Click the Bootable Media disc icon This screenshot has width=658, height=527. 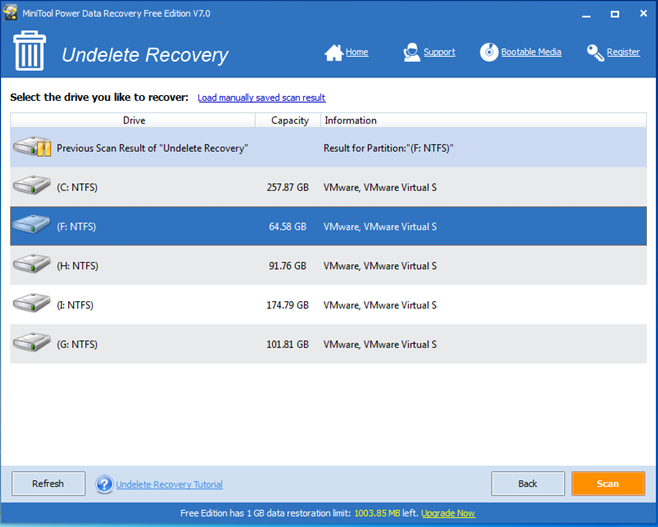pos(489,52)
